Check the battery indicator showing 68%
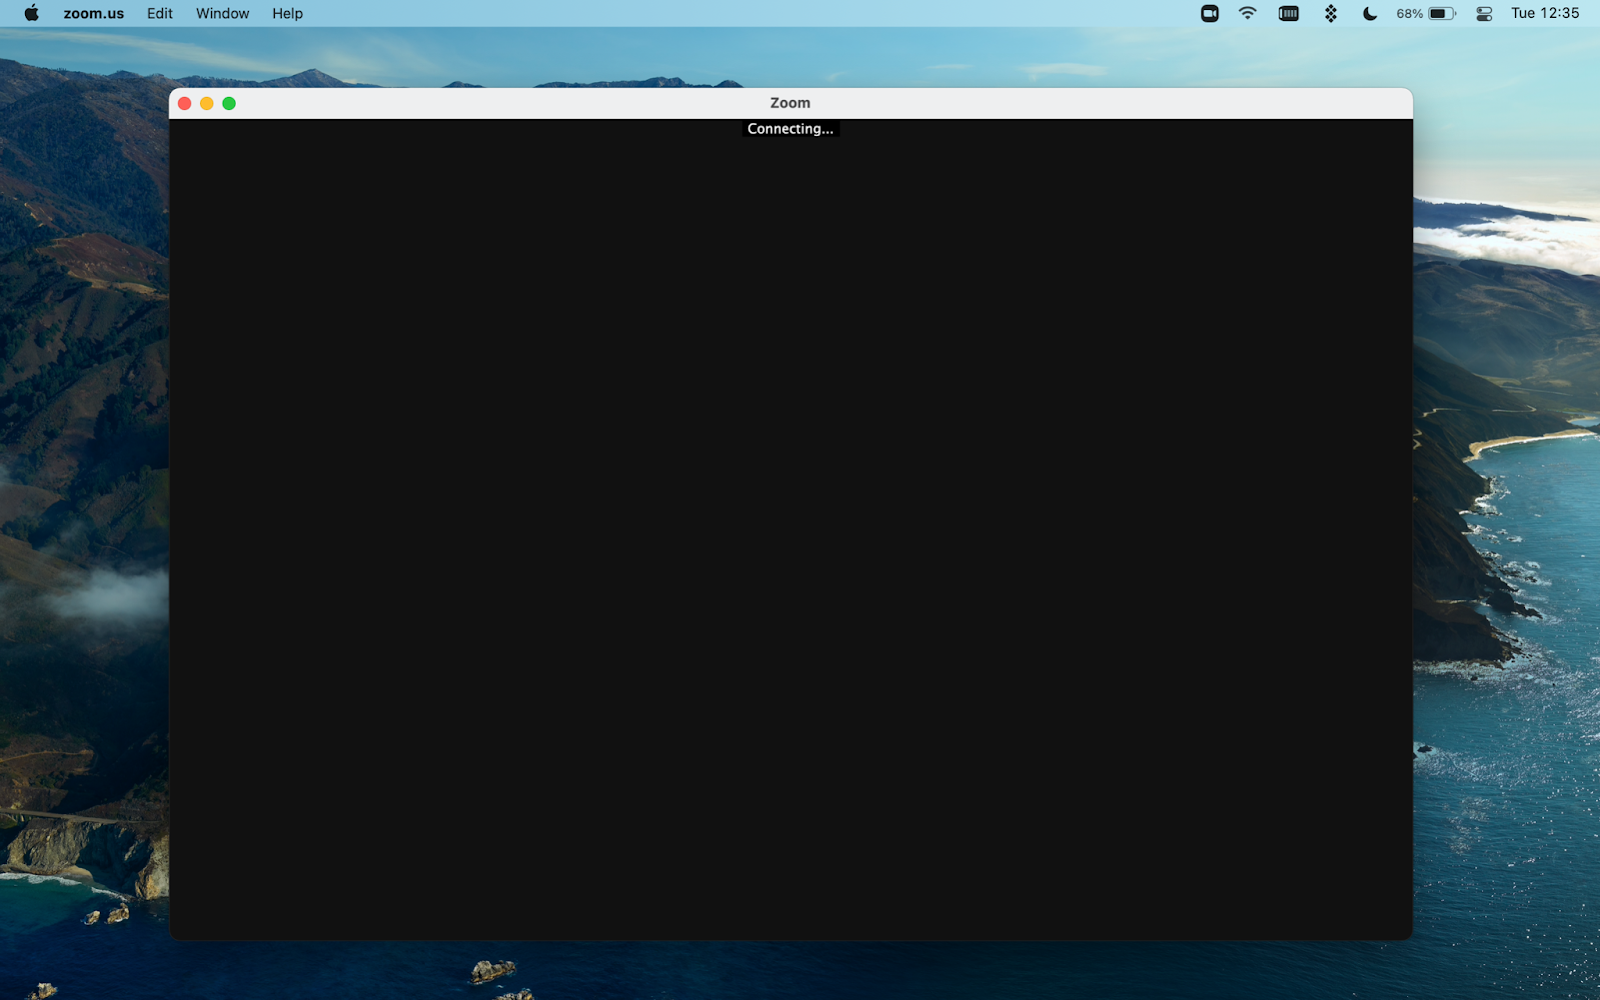Screen dimensions: 1600x1000 coord(1440,13)
